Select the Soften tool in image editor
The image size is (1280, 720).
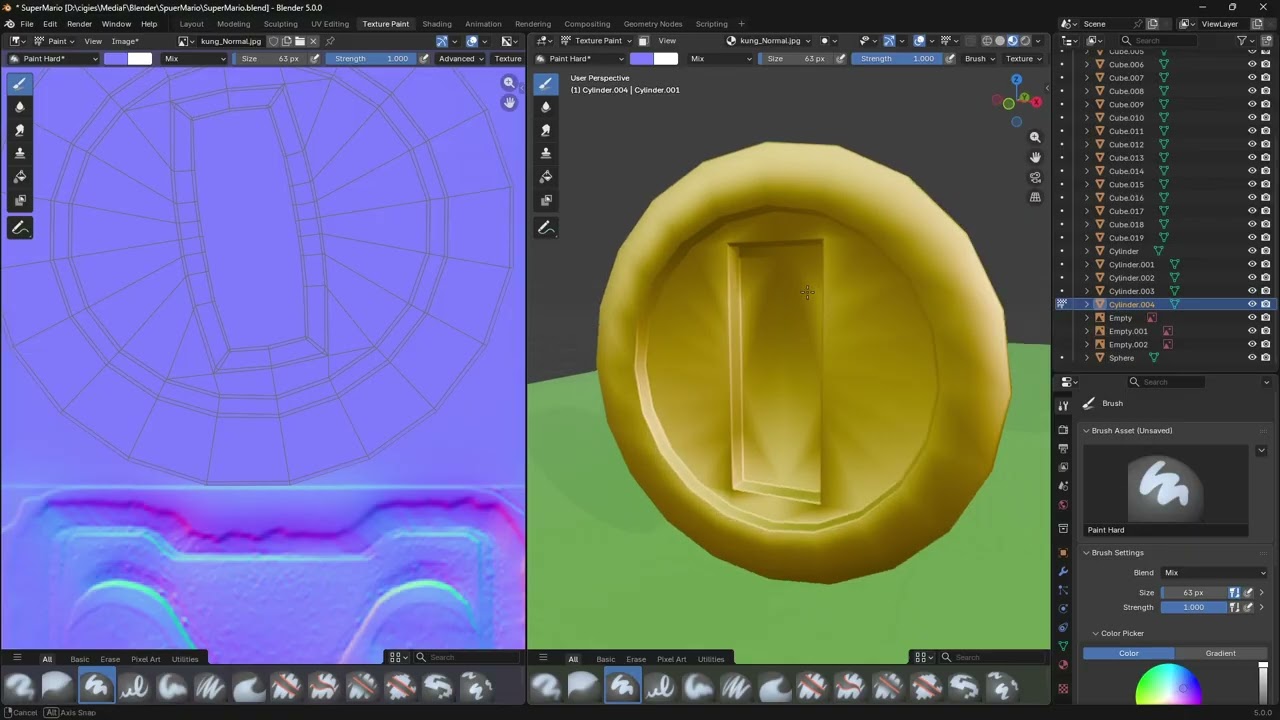20,107
